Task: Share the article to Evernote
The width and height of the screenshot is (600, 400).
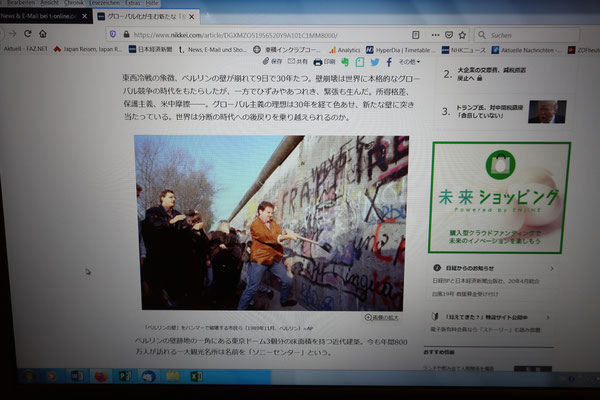Action: pos(345,62)
